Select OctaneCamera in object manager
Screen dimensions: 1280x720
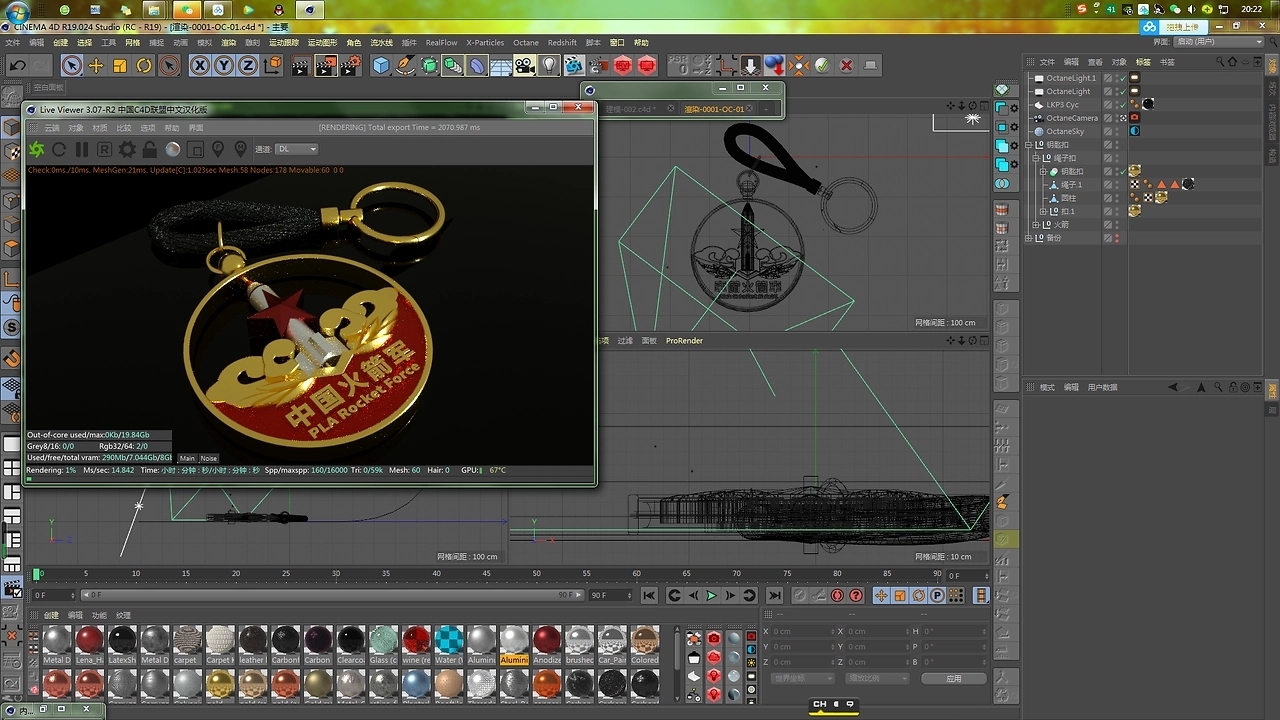tap(1071, 118)
